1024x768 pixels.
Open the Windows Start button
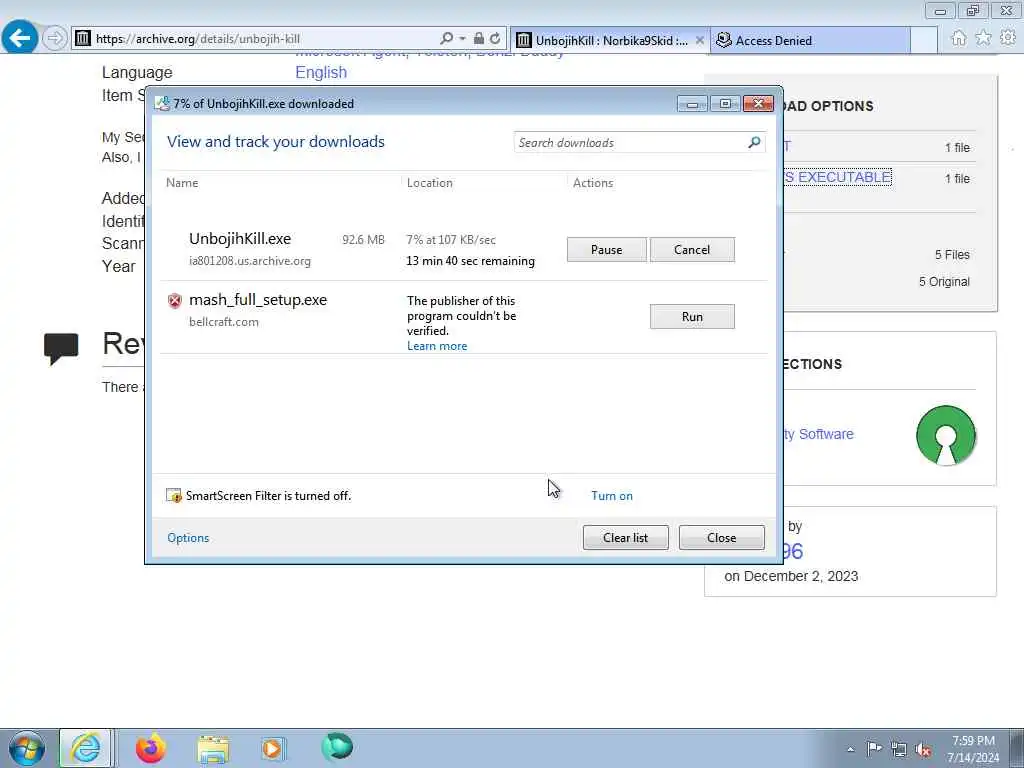click(x=26, y=748)
